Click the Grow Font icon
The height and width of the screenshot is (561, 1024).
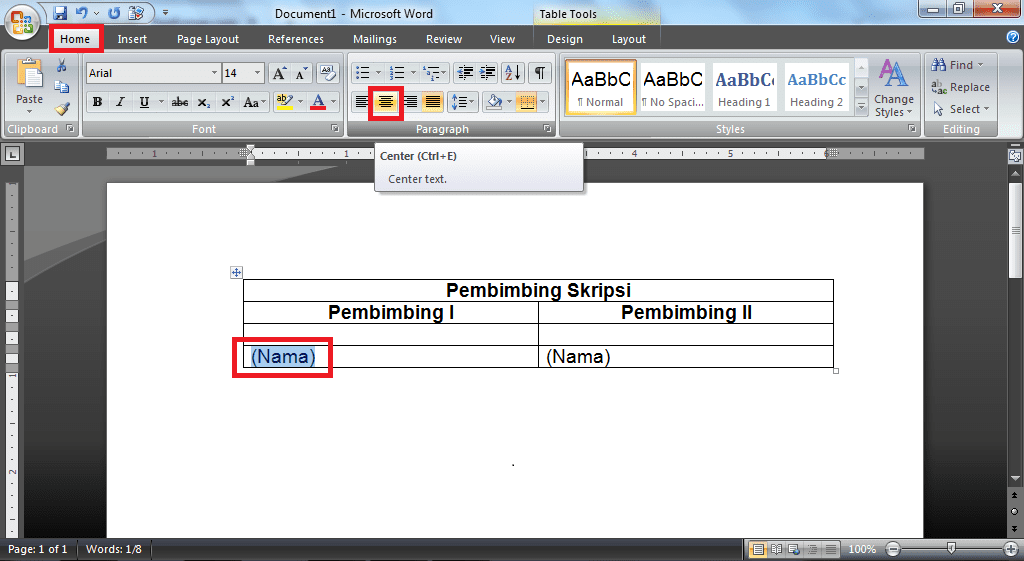280,73
